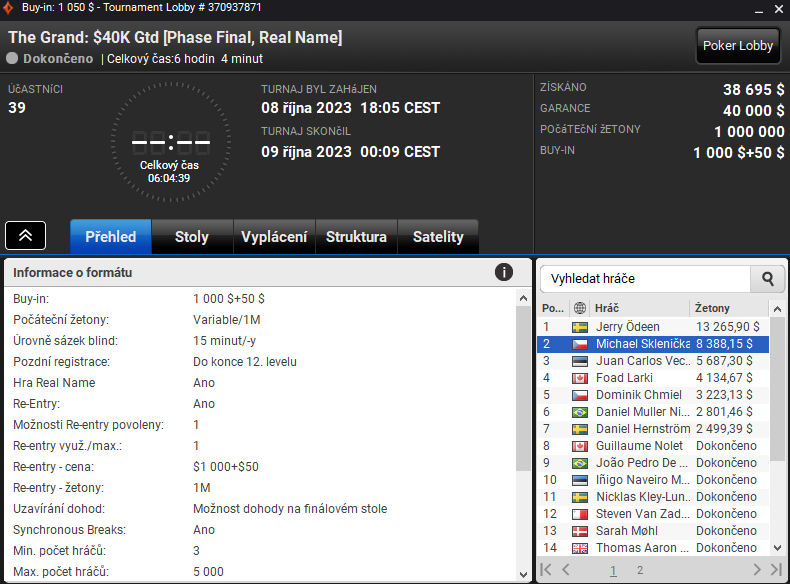Open the Struktura tab
The image size is (790, 584).
(x=356, y=236)
